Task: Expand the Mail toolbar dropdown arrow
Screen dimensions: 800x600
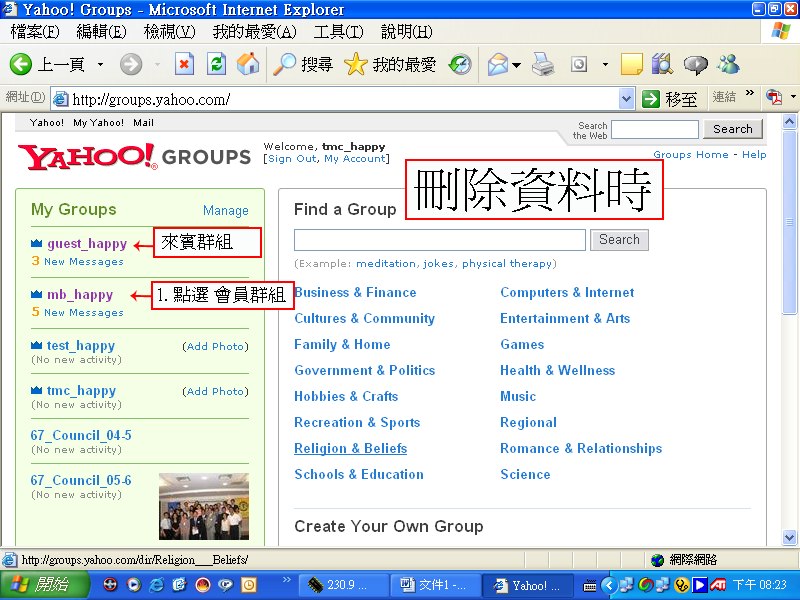Action: [516, 65]
